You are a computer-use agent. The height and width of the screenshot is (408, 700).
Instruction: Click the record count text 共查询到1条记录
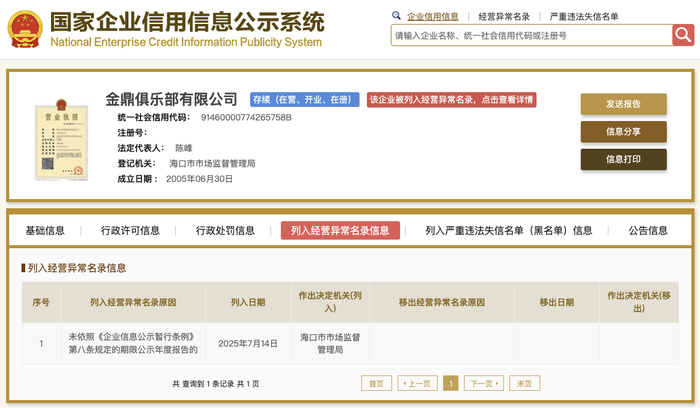pos(203,384)
